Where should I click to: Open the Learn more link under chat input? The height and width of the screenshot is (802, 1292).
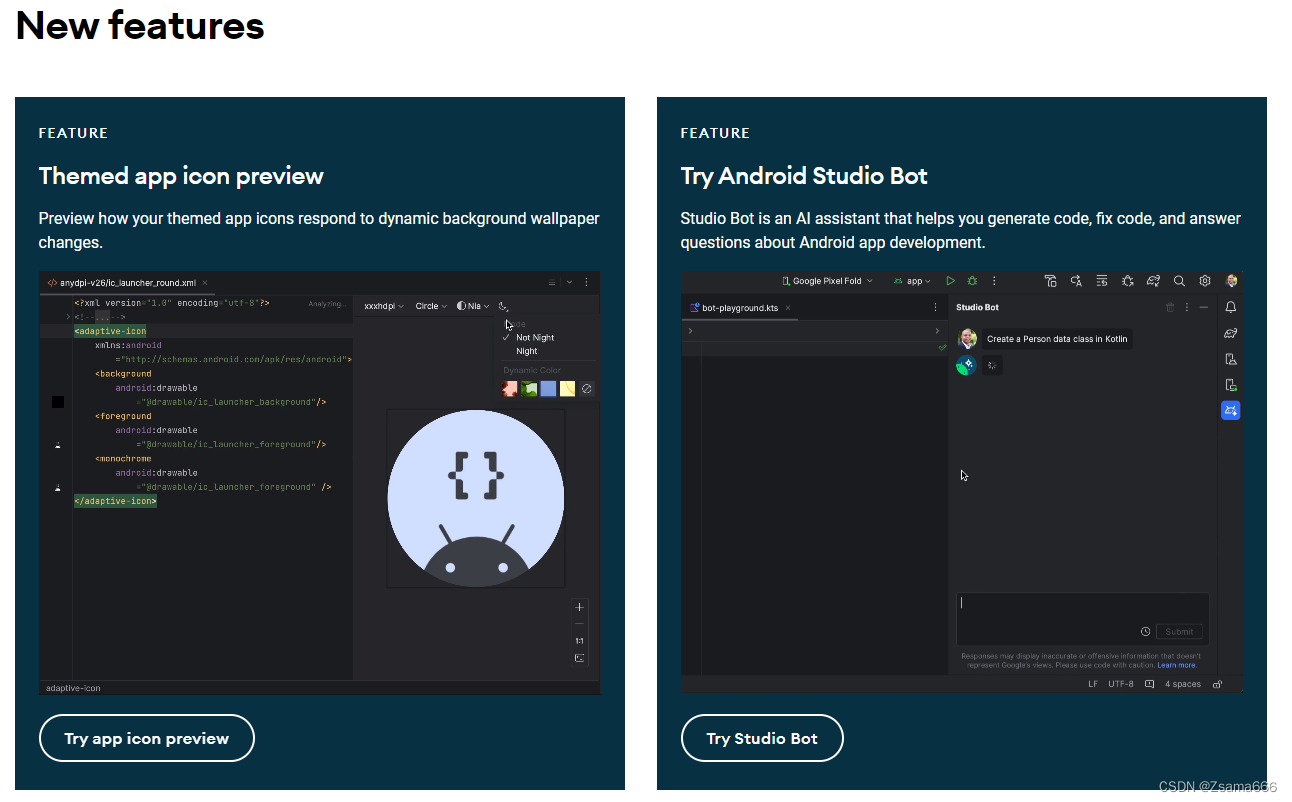1176,665
